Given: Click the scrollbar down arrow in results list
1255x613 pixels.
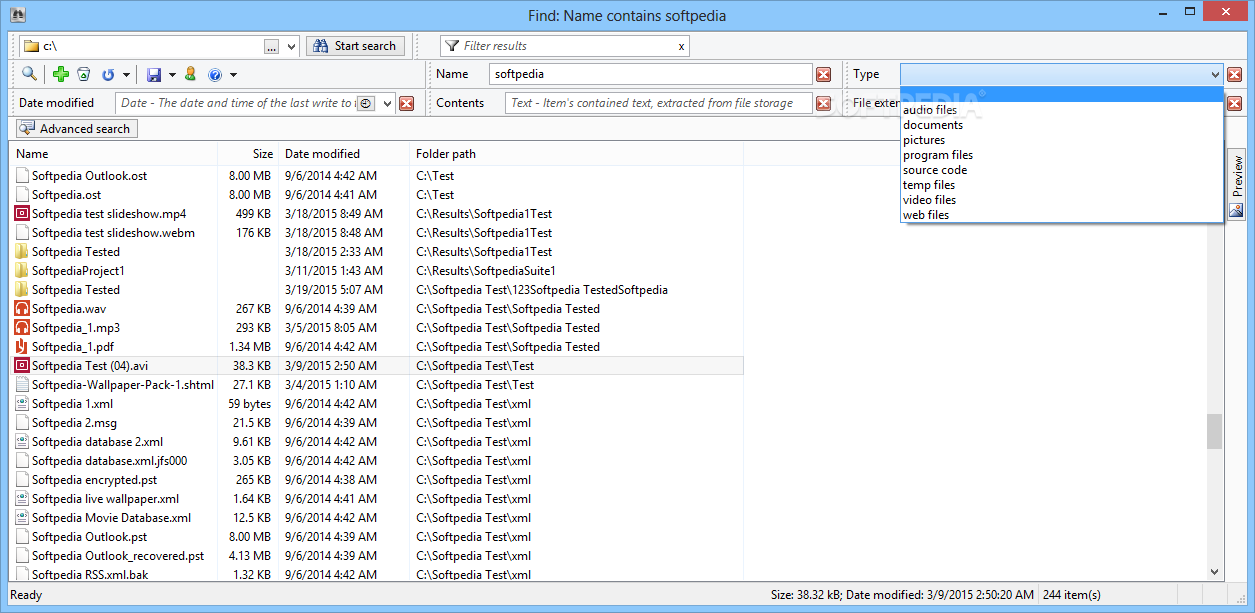Looking at the screenshot, I should pos(1214,572).
